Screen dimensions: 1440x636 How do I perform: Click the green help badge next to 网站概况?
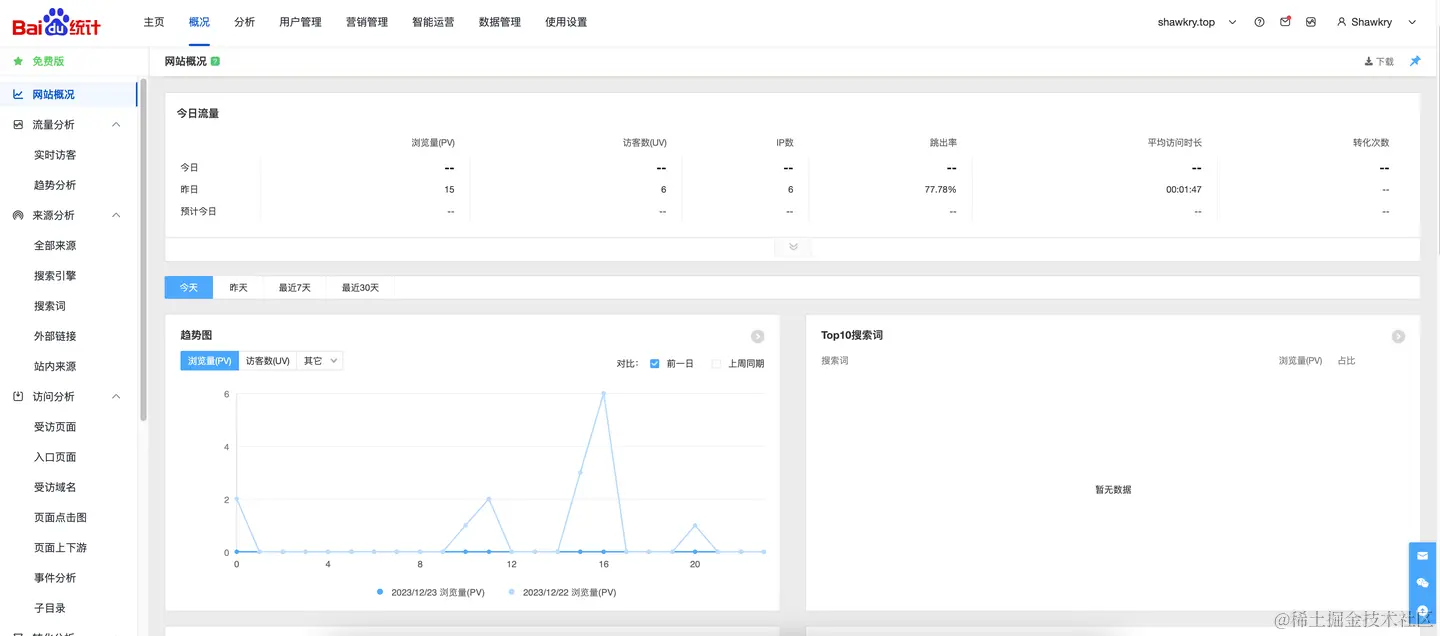click(215, 61)
